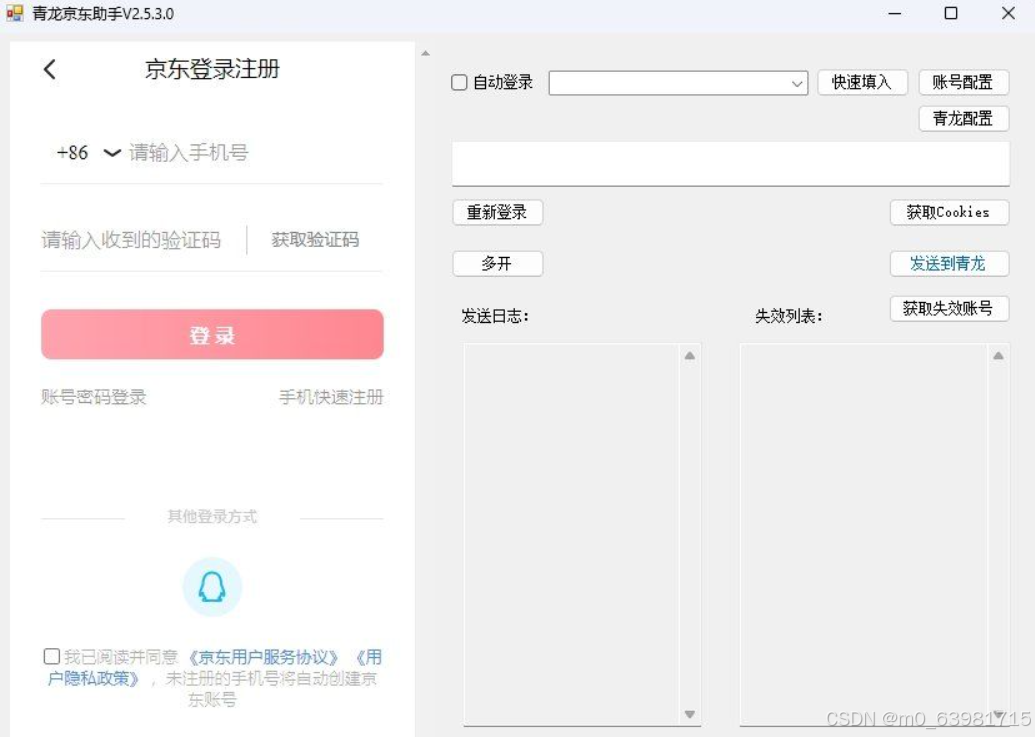Viewport: 1035px width, 737px height.
Task: Click the app icon in title bar
Action: click(15, 13)
